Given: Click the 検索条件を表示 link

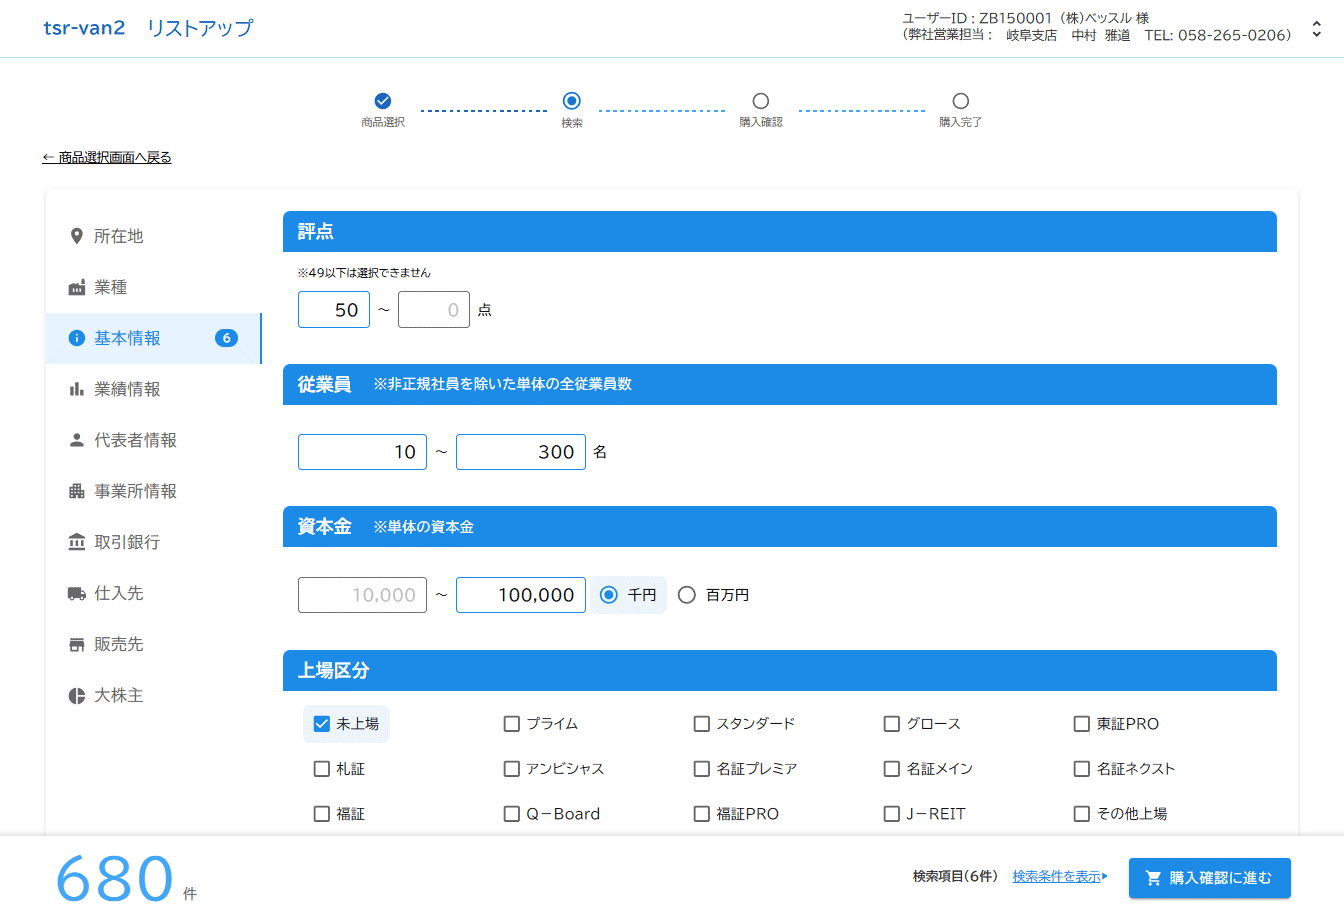Looking at the screenshot, I should tap(1060, 877).
